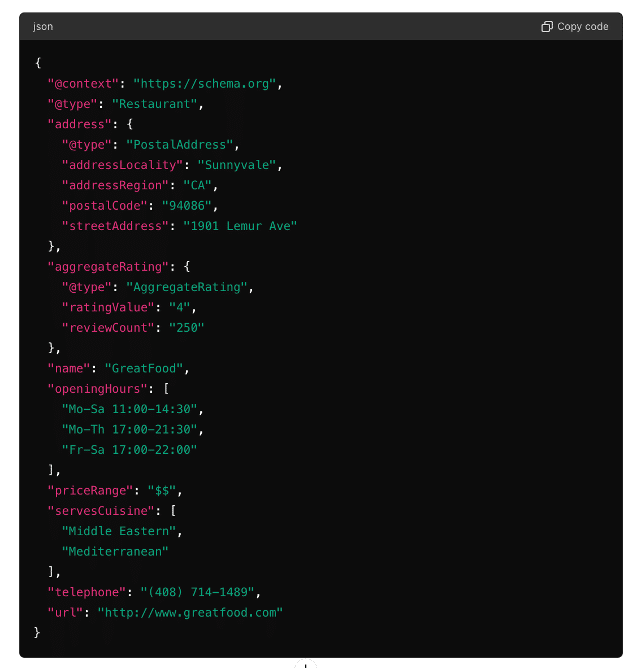Click the "Restaurant" type value

point(155,104)
